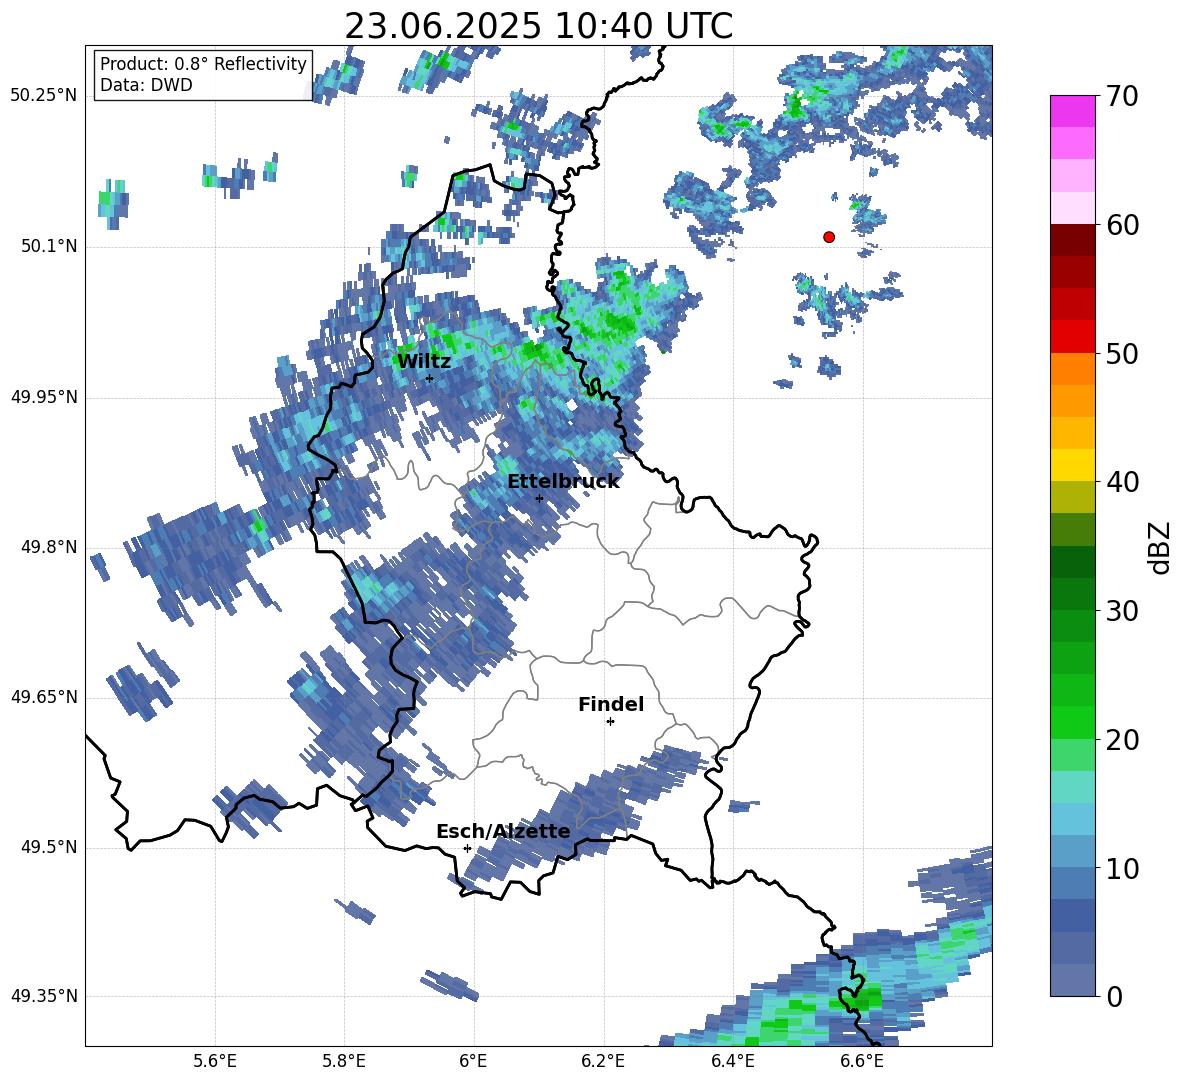Select the Ettelbruck city label
The image size is (1184, 1081).
[563, 482]
